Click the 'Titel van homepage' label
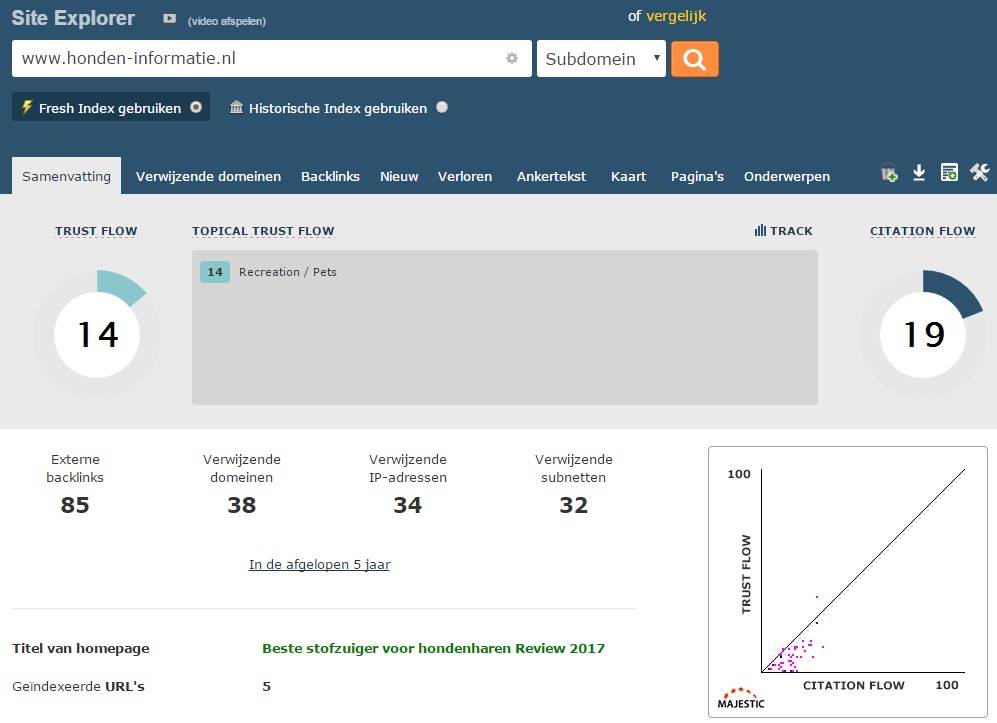The image size is (997, 723). pos(81,648)
